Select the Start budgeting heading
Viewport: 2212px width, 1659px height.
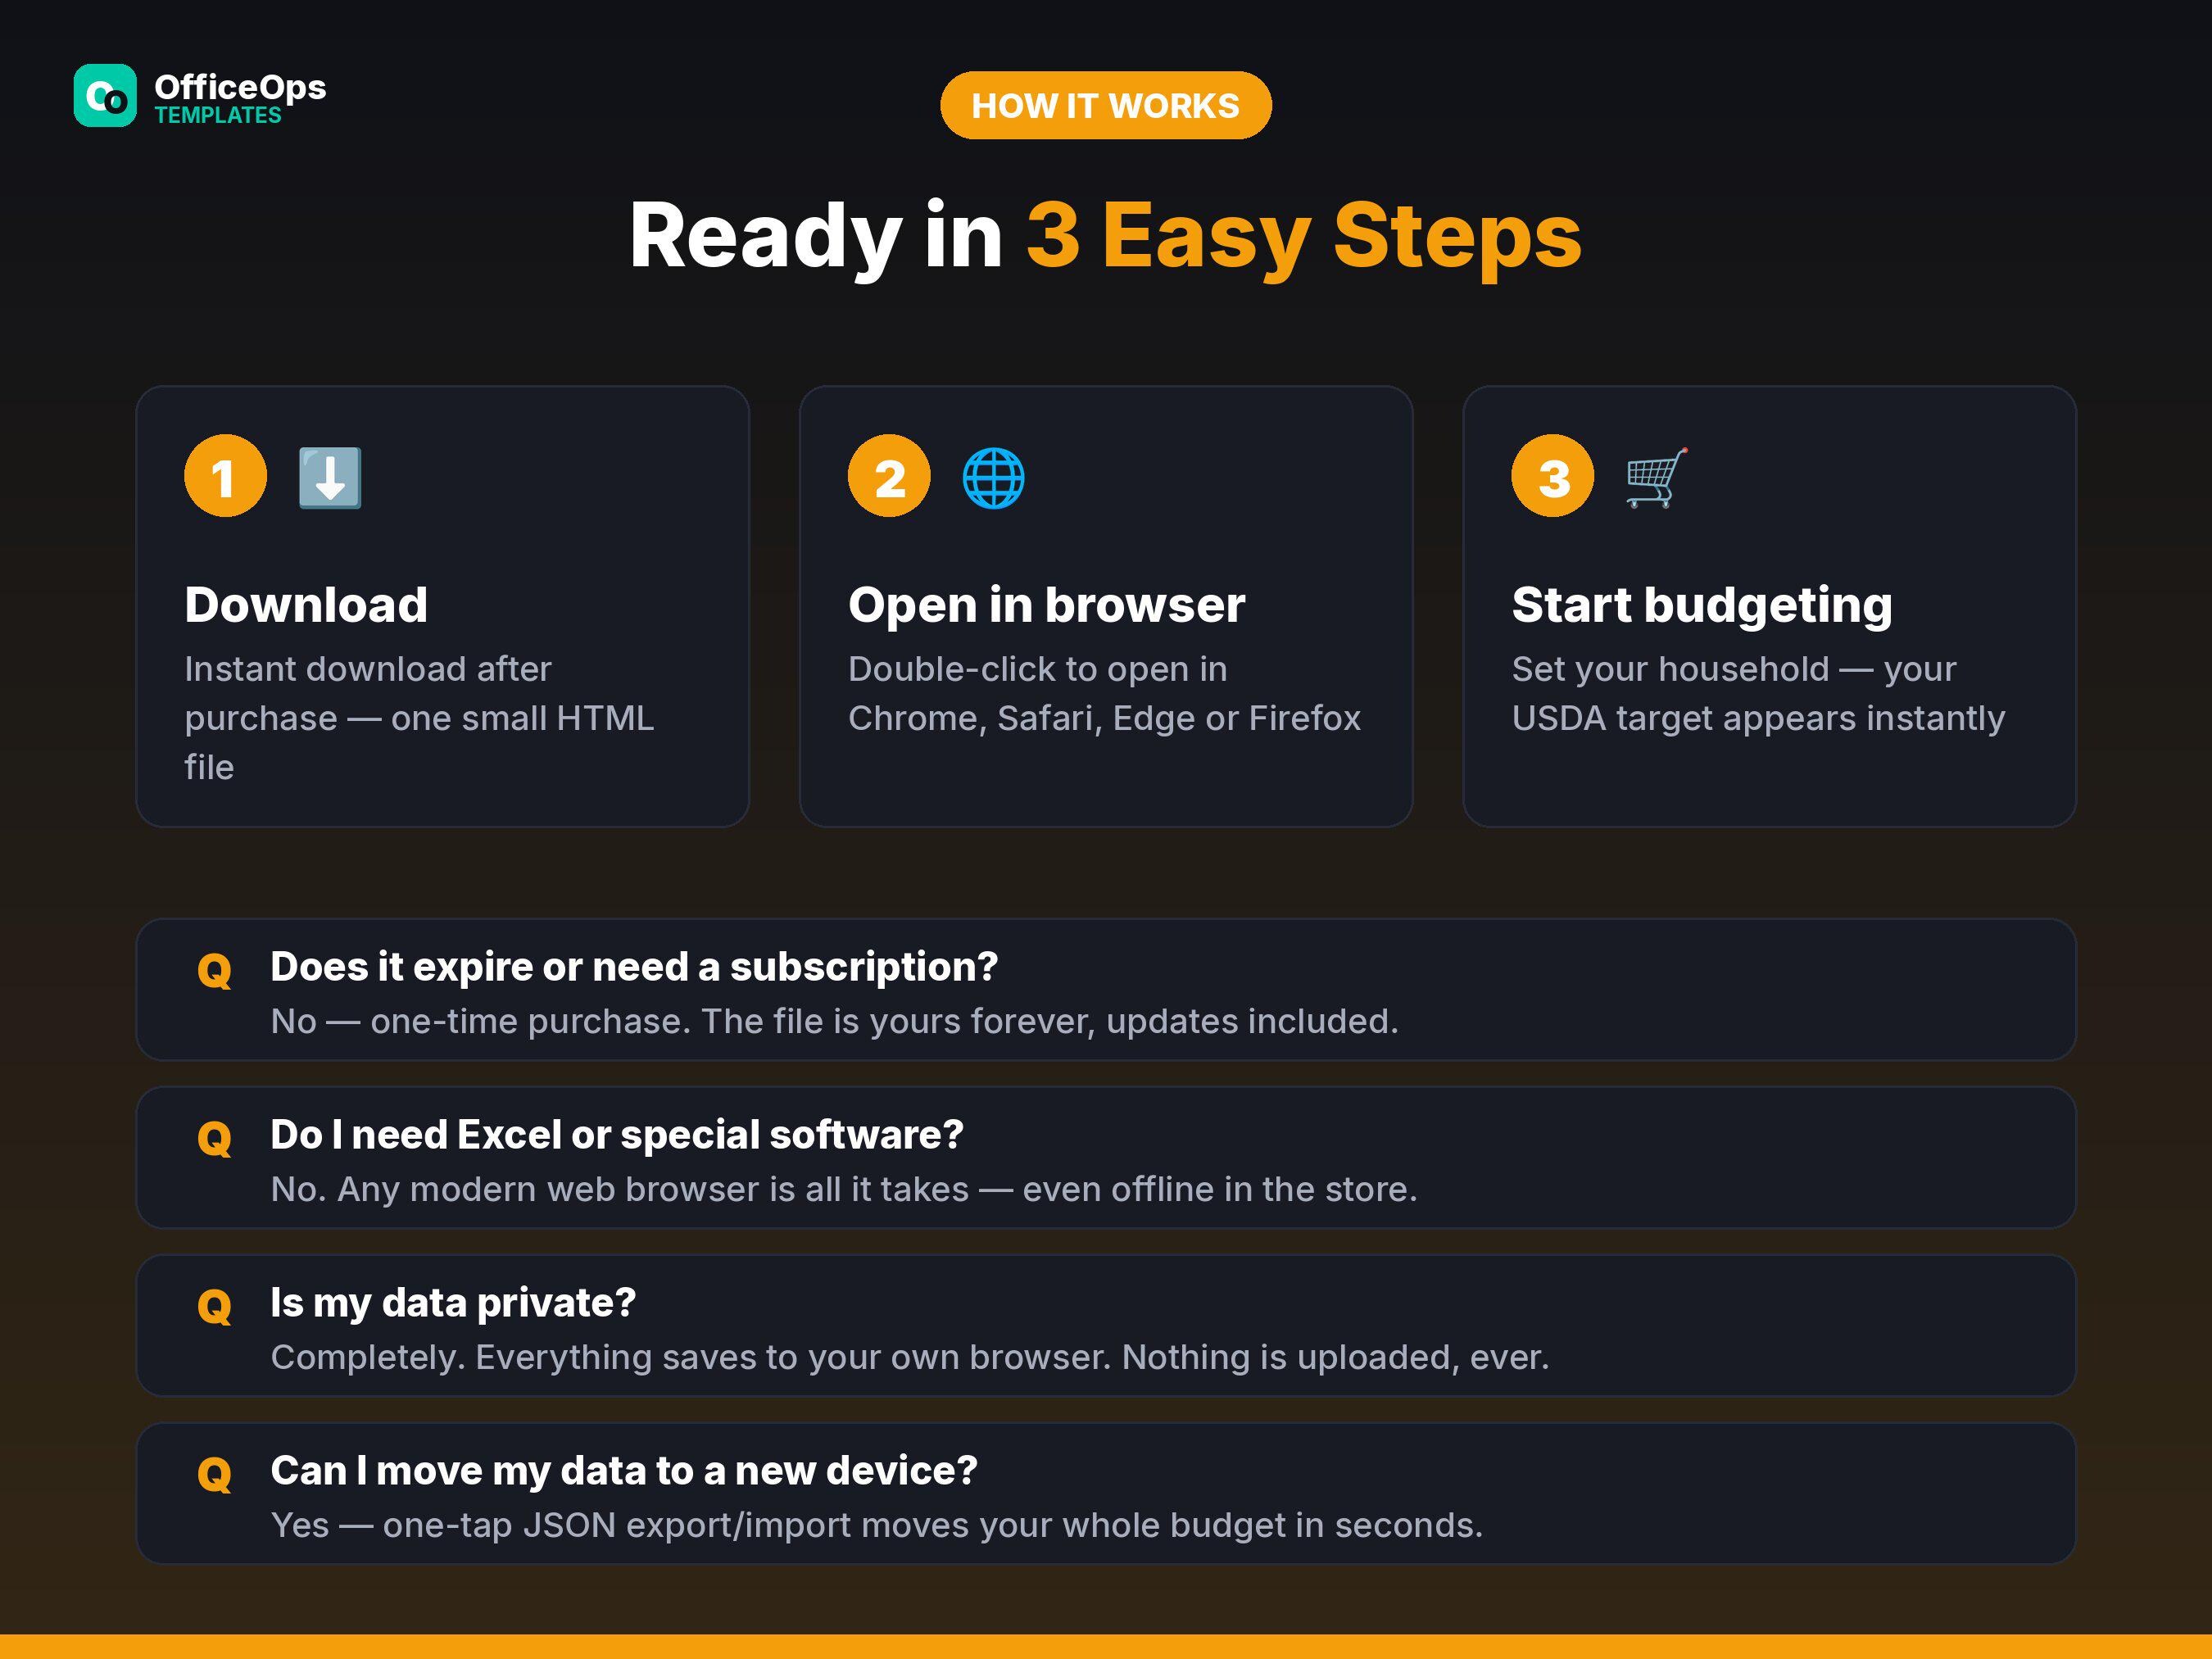point(1702,605)
